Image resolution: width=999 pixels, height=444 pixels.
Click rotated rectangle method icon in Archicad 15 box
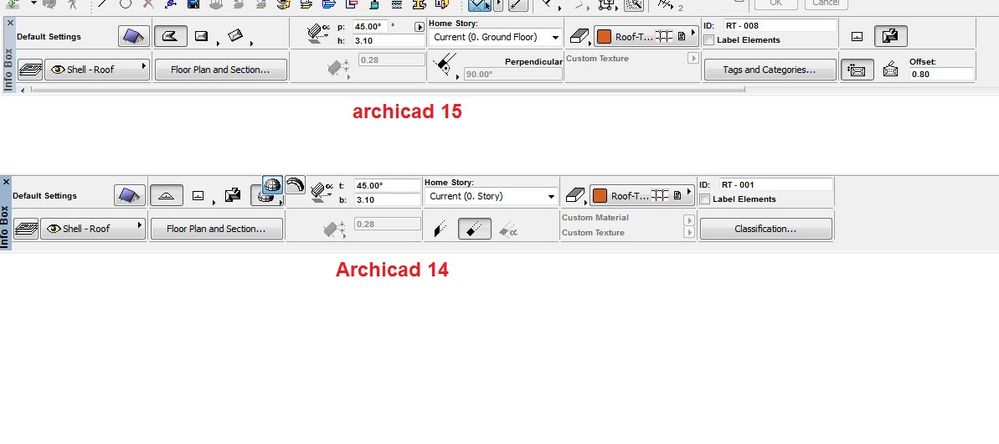point(235,36)
